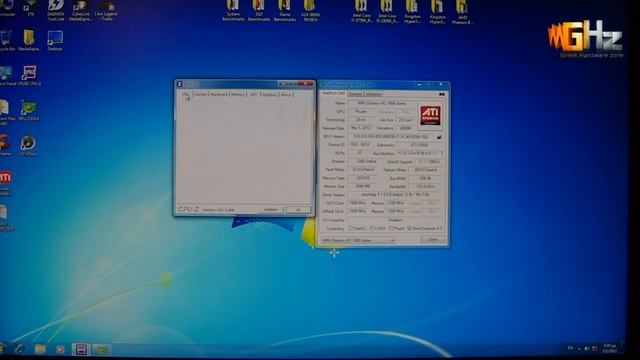The width and height of the screenshot is (640, 360).
Task: Open the Game Benchmarks folder
Action: point(284,10)
